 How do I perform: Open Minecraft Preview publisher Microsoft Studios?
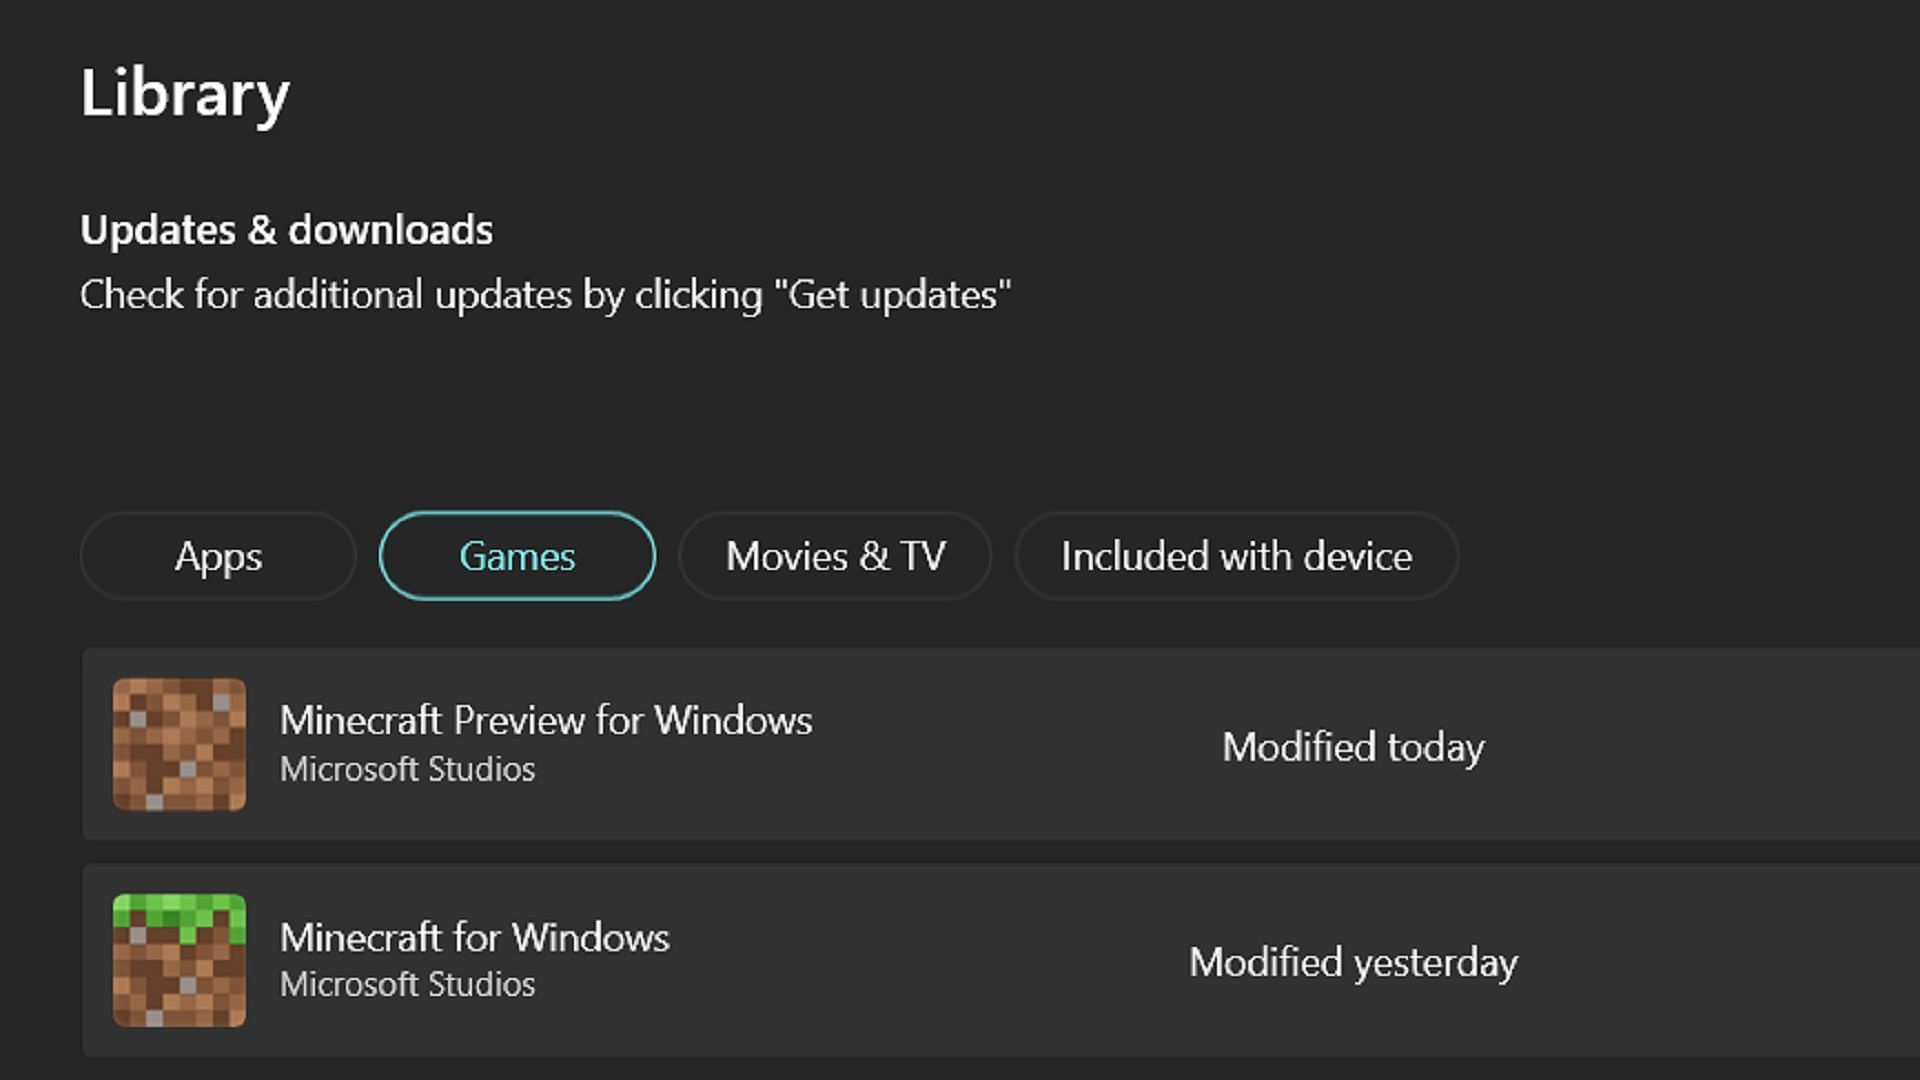tap(405, 767)
